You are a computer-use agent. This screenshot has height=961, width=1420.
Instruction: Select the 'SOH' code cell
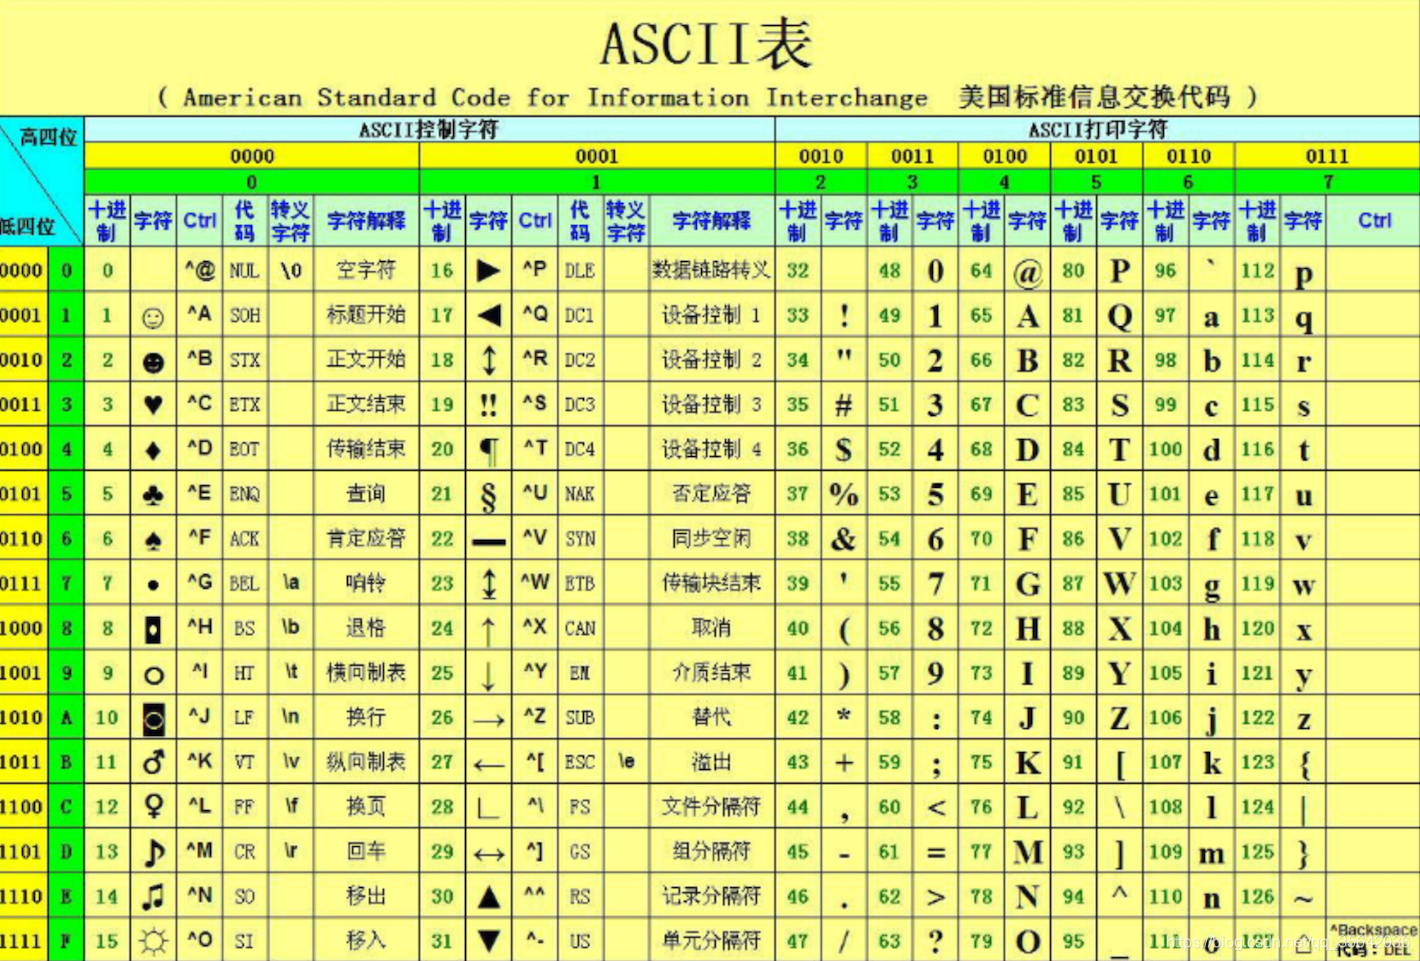pos(245,316)
